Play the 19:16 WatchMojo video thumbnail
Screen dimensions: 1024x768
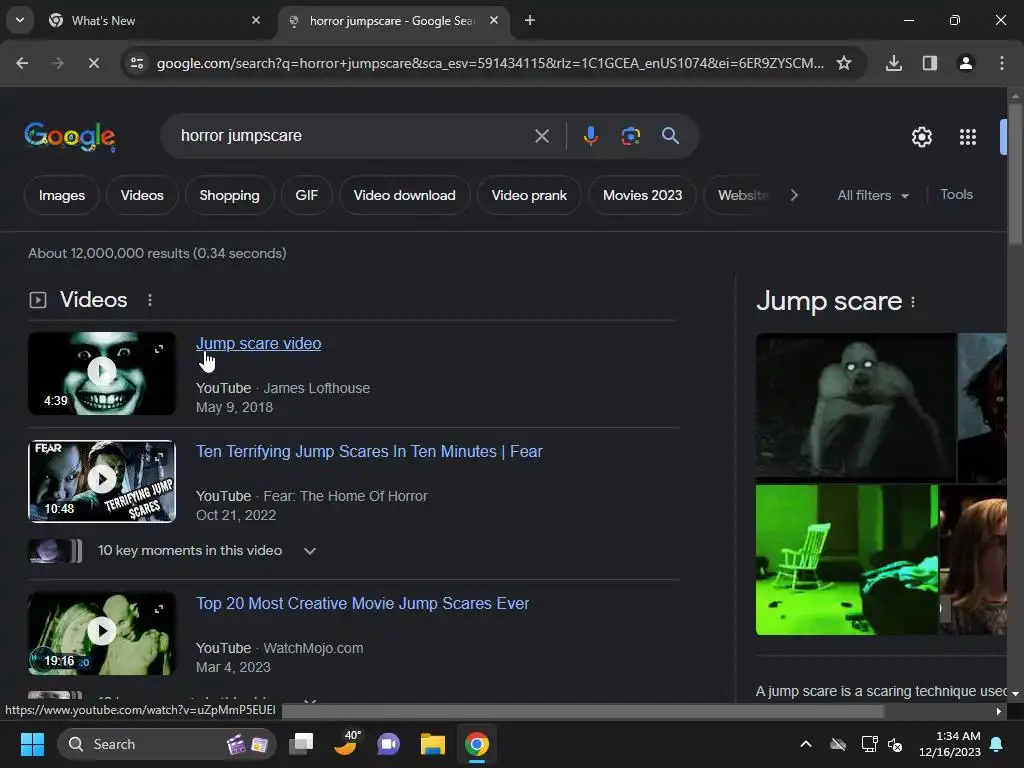click(x=102, y=633)
